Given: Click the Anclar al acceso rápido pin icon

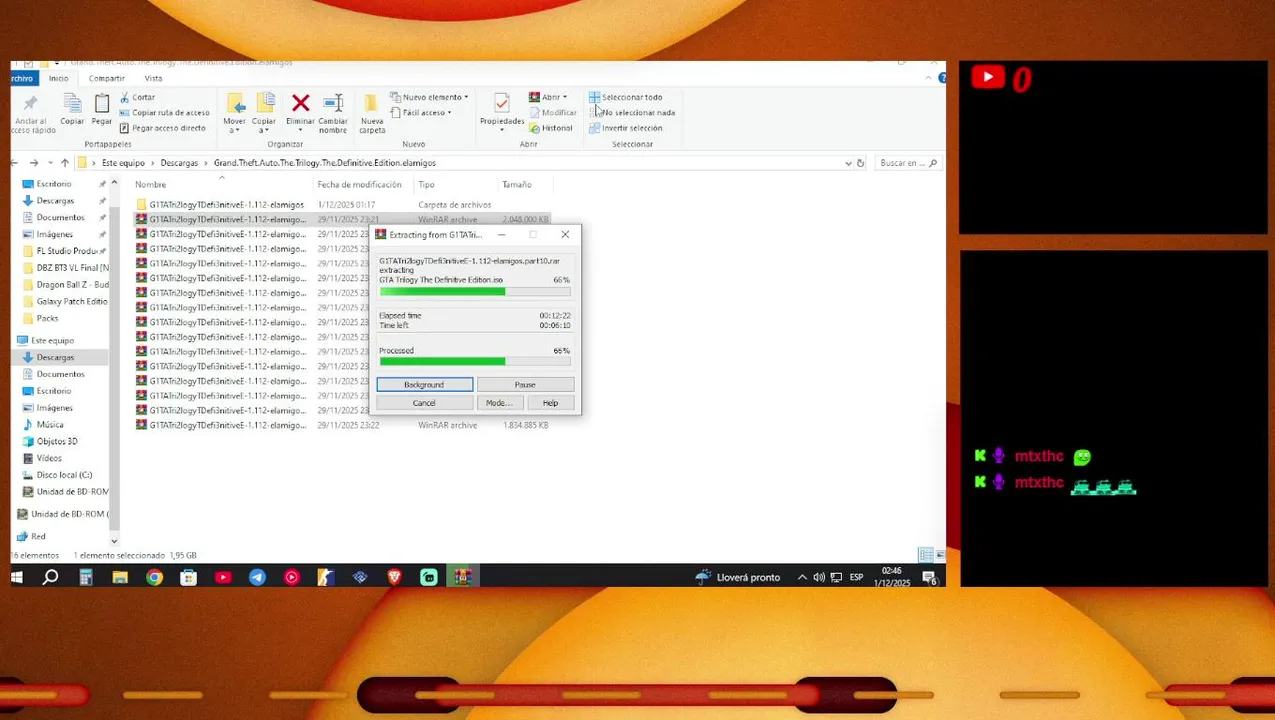Looking at the screenshot, I should (30, 104).
